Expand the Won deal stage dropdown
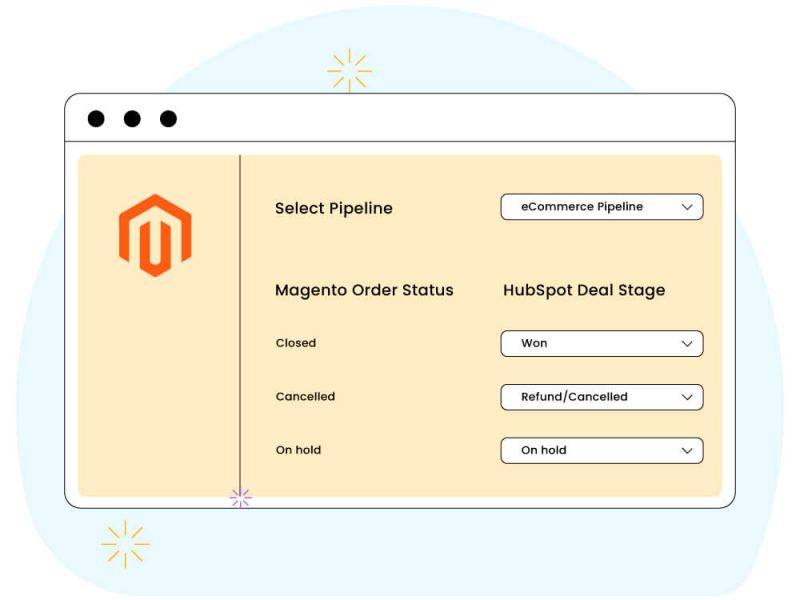 click(600, 343)
